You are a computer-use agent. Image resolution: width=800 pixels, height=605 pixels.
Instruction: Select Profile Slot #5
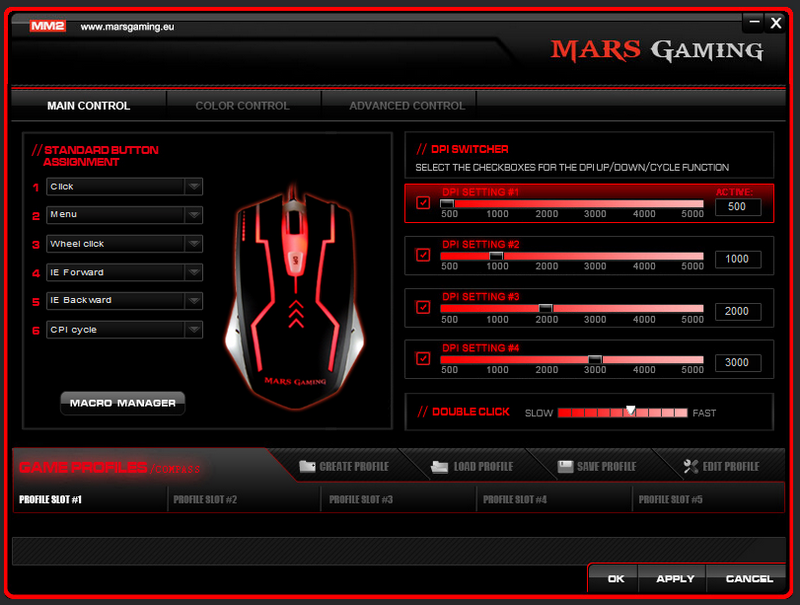pos(708,499)
